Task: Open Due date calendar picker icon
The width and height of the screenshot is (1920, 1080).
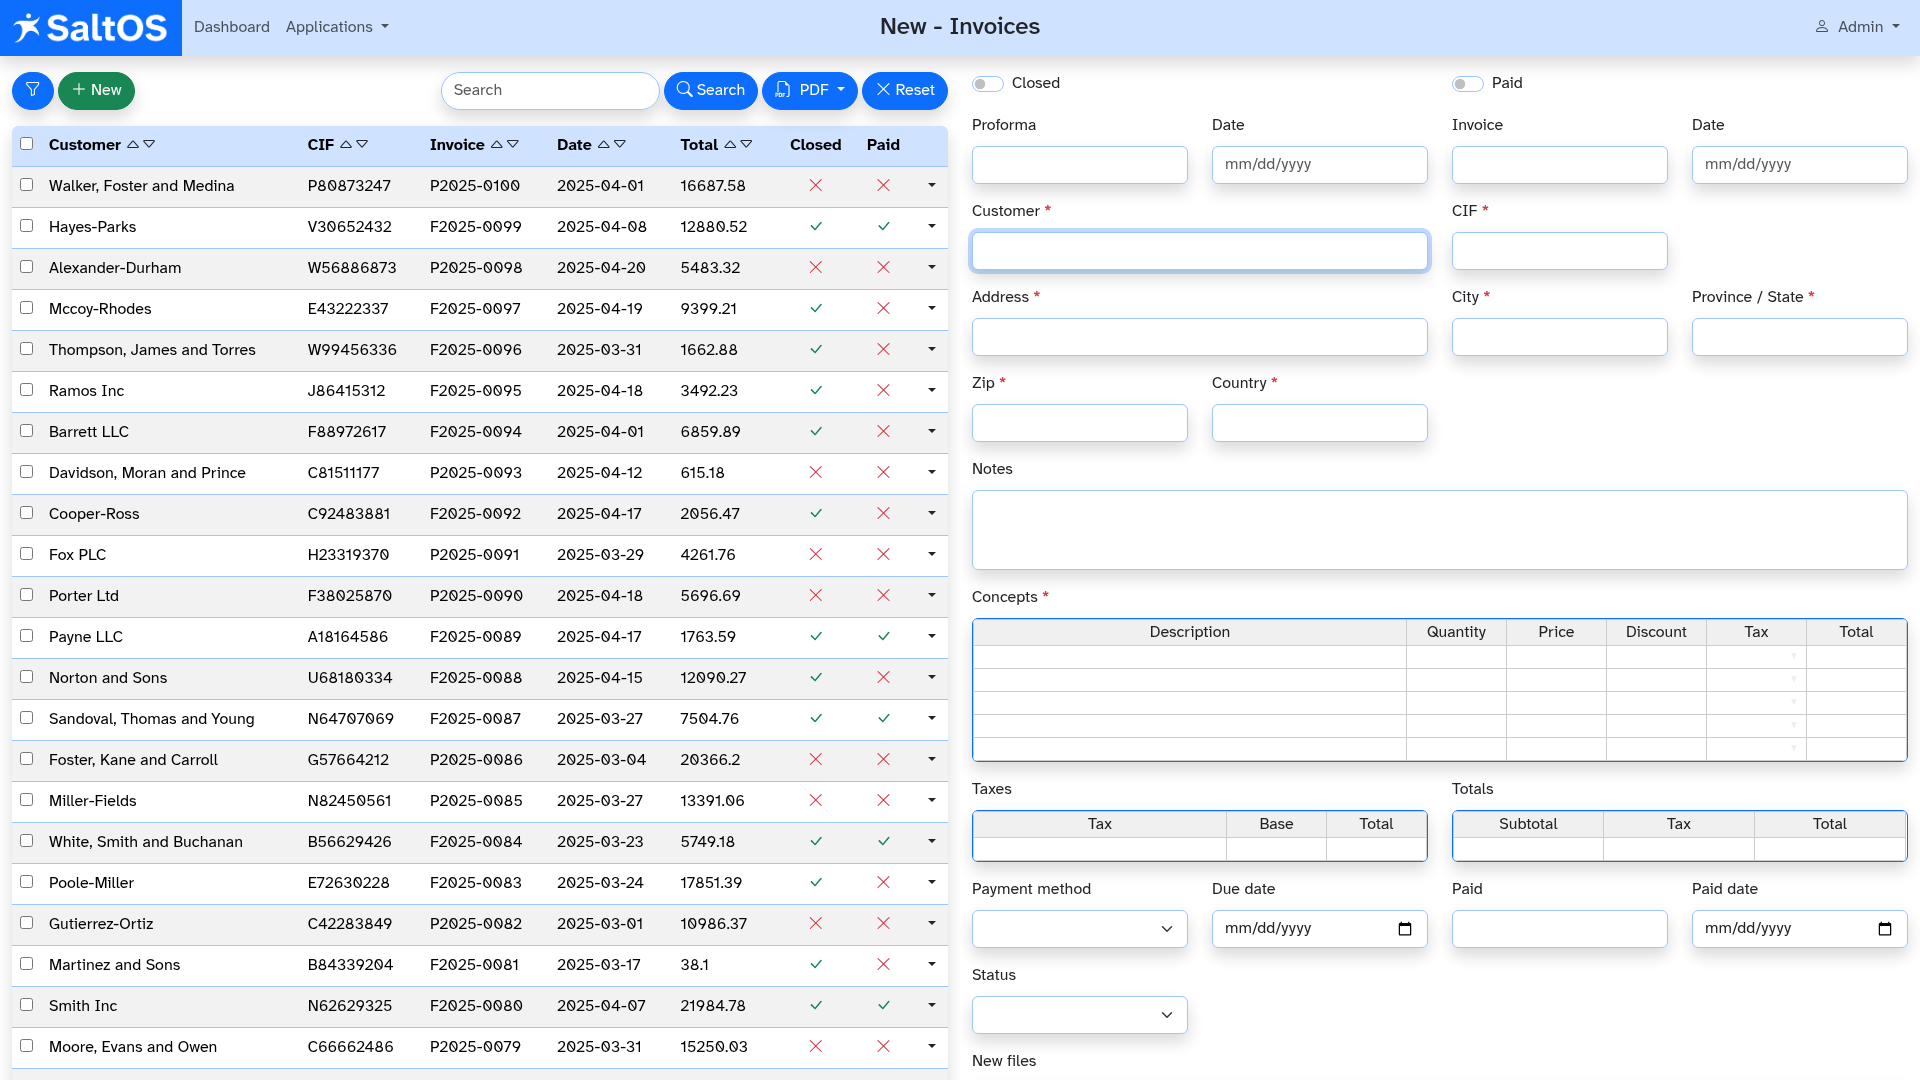Action: (x=1404, y=929)
